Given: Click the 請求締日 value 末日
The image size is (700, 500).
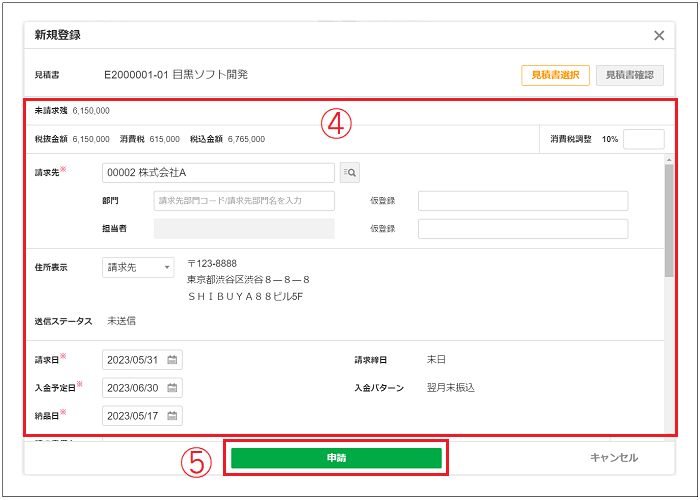Looking at the screenshot, I should pyautogui.click(x=436, y=359).
